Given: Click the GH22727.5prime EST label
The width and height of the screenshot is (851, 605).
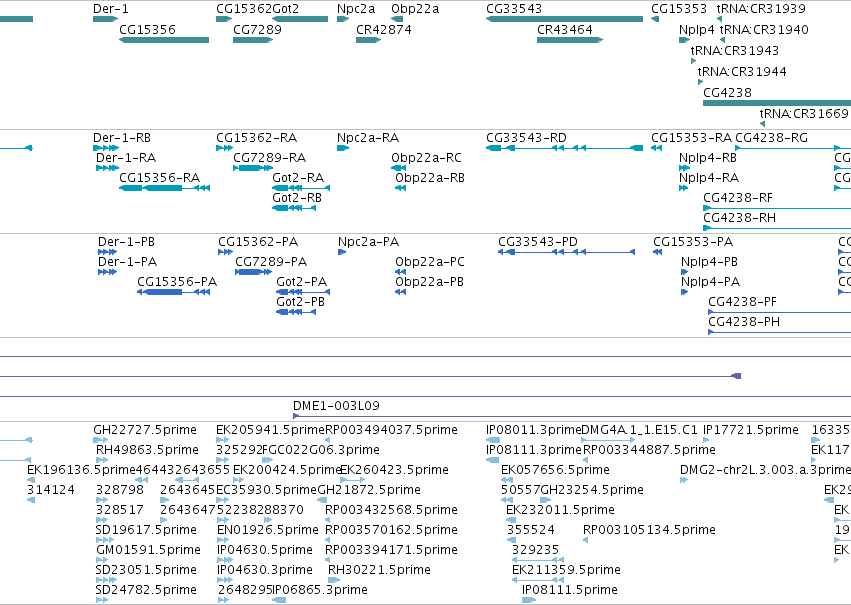Looking at the screenshot, I should [145, 430].
